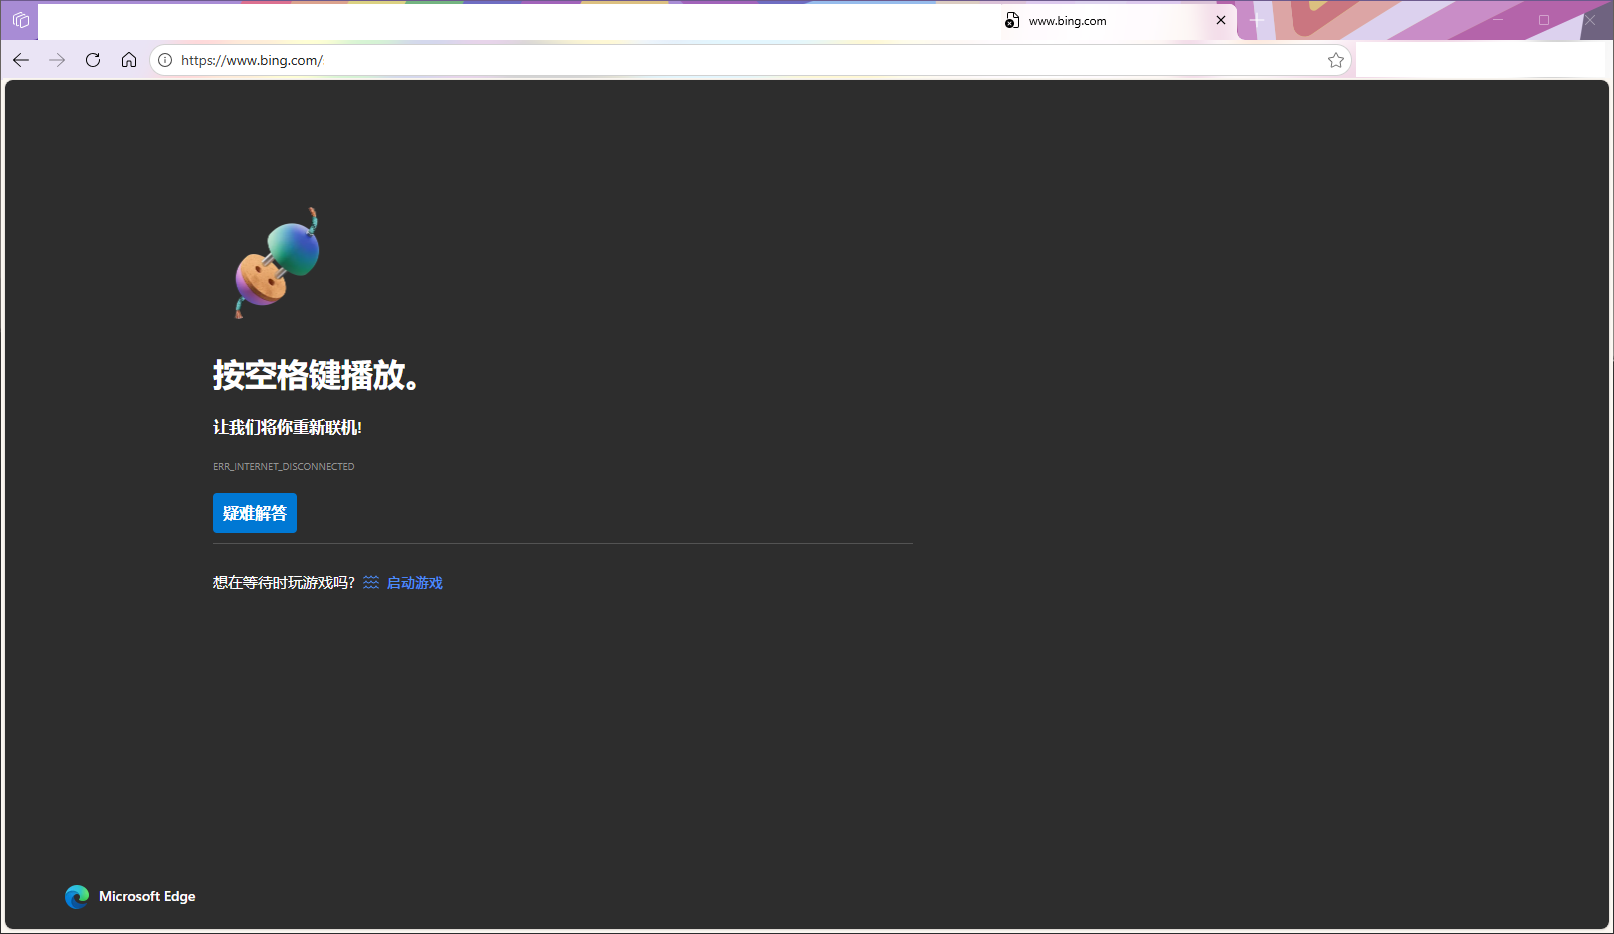Toggle the favorite star in the address bar
Screen dimensions: 1614x934
[1335, 60]
